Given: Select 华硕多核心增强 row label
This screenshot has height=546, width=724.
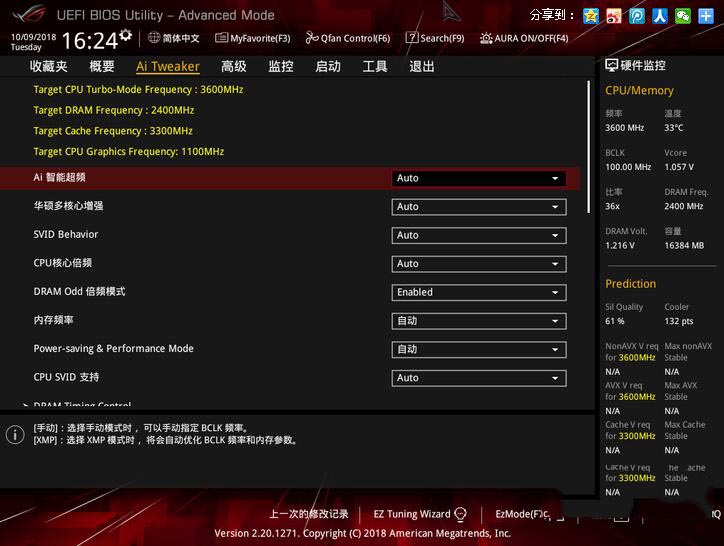Looking at the screenshot, I should pyautogui.click(x=68, y=206).
